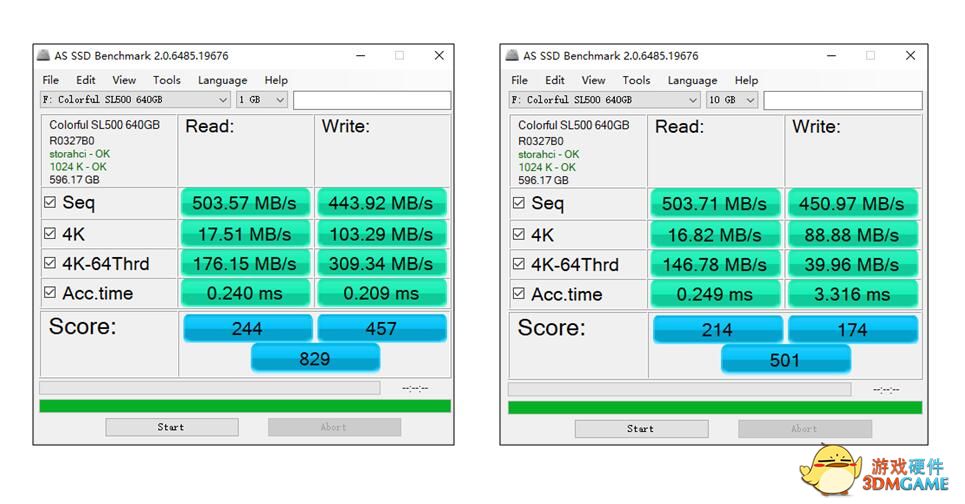
Task: Open Help menu in left window
Action: point(276,80)
